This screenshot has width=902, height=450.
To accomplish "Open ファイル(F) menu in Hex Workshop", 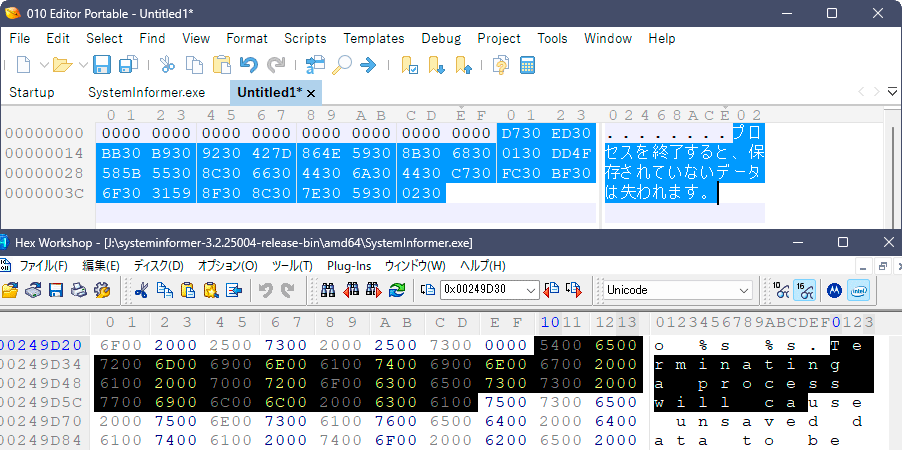I will coord(44,266).
